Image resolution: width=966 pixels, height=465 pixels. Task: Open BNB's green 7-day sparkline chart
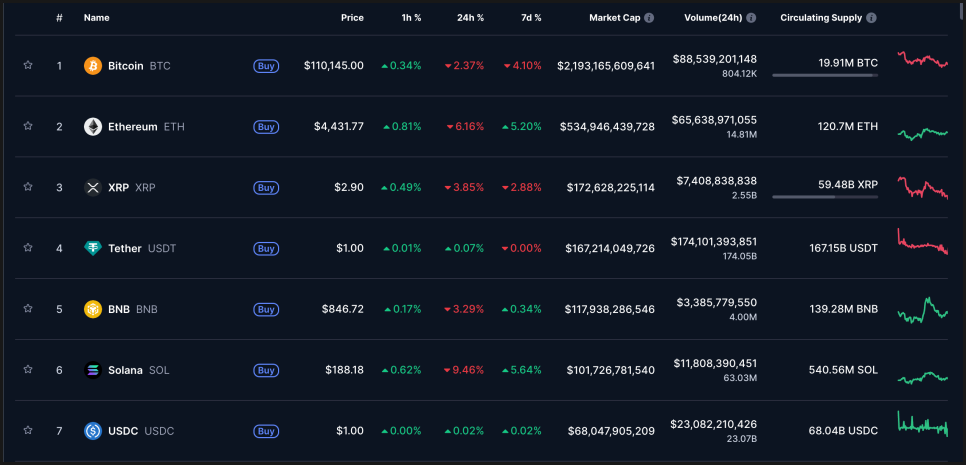(x=923, y=310)
